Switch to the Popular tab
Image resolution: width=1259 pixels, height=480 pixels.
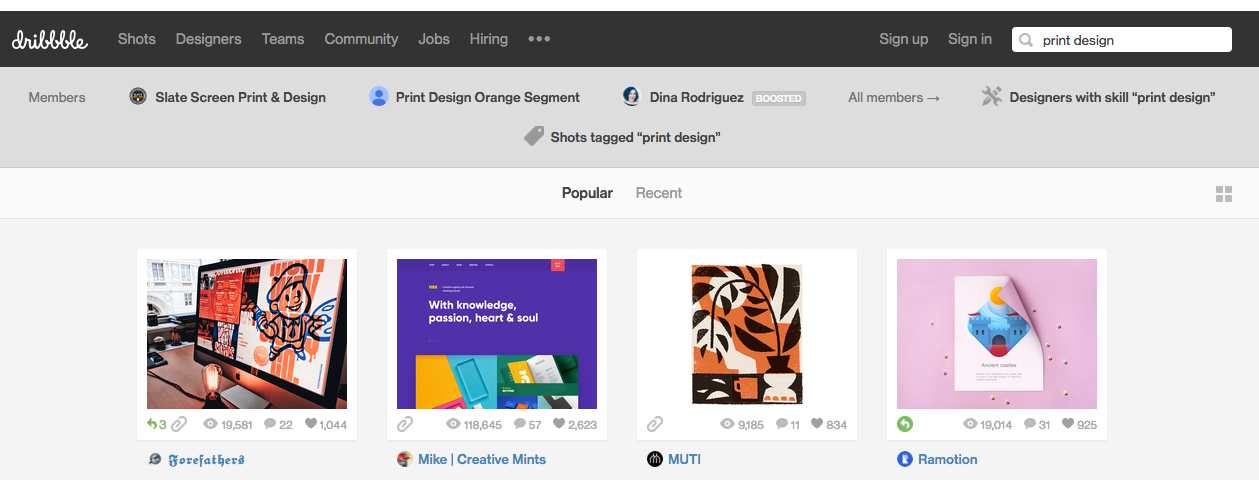(587, 193)
